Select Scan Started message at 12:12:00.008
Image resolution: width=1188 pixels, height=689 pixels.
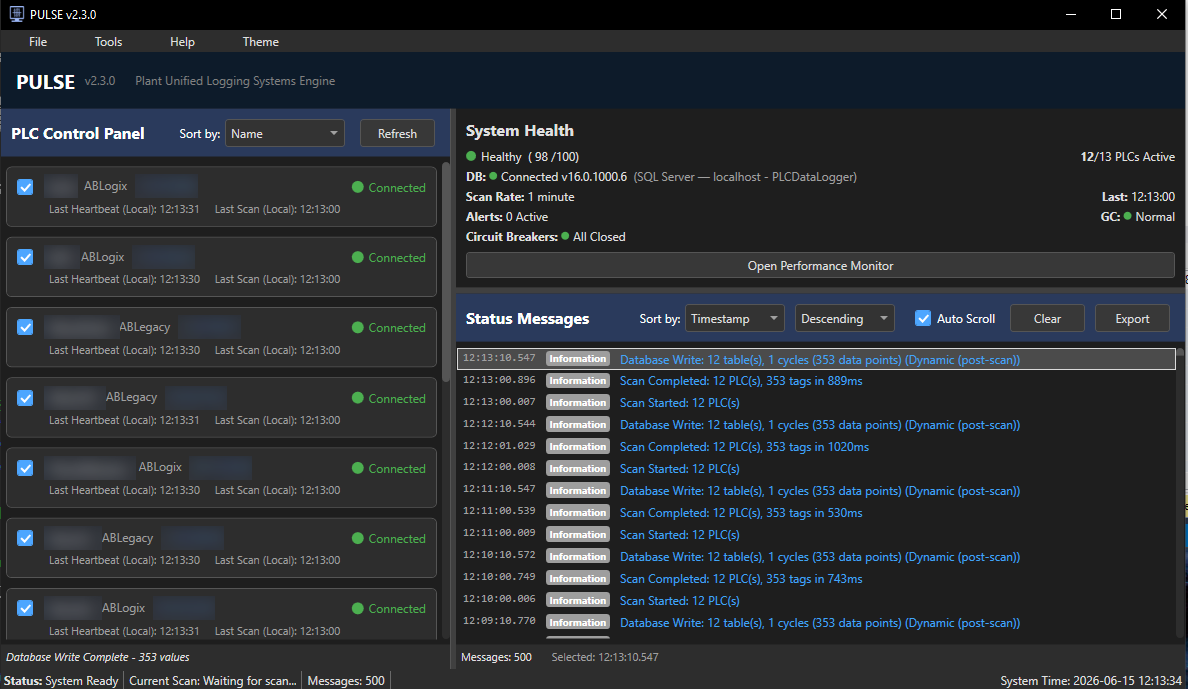816,468
